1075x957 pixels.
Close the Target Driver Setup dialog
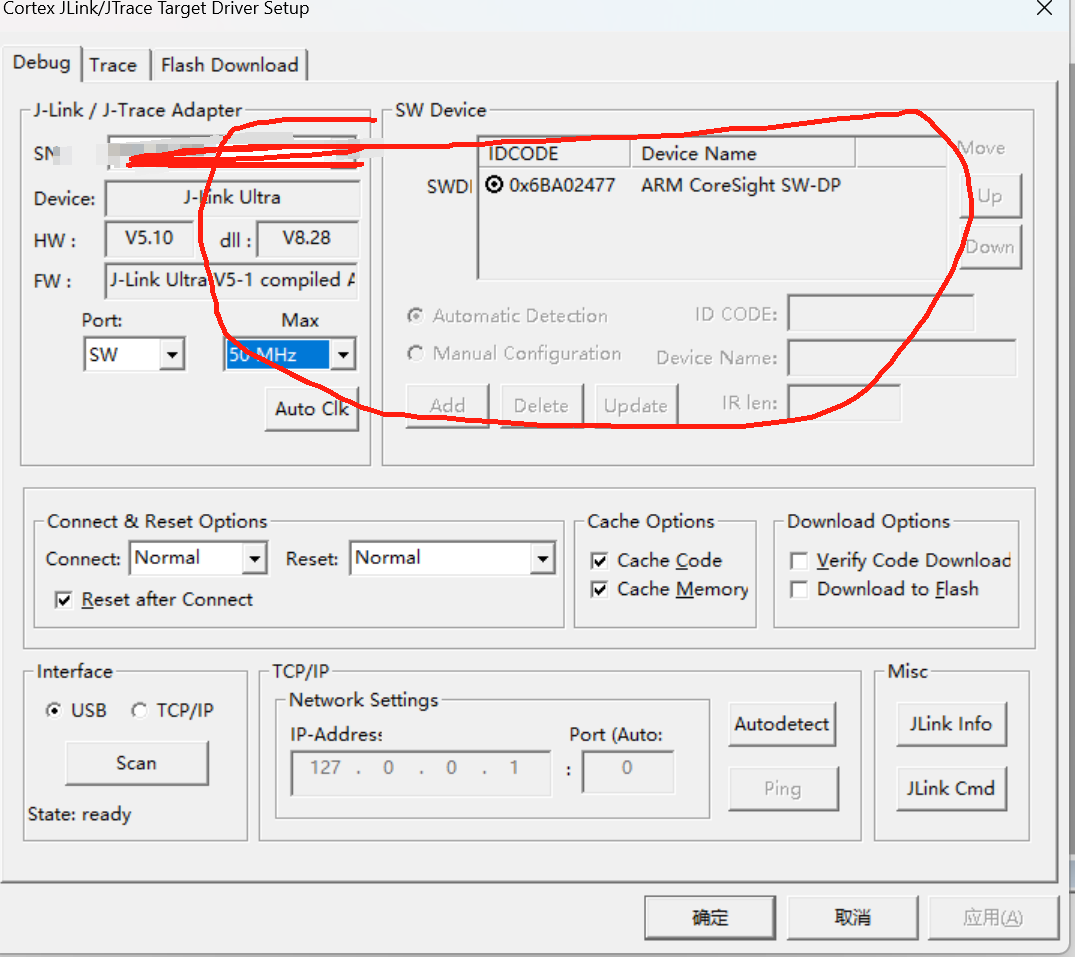point(1045,9)
